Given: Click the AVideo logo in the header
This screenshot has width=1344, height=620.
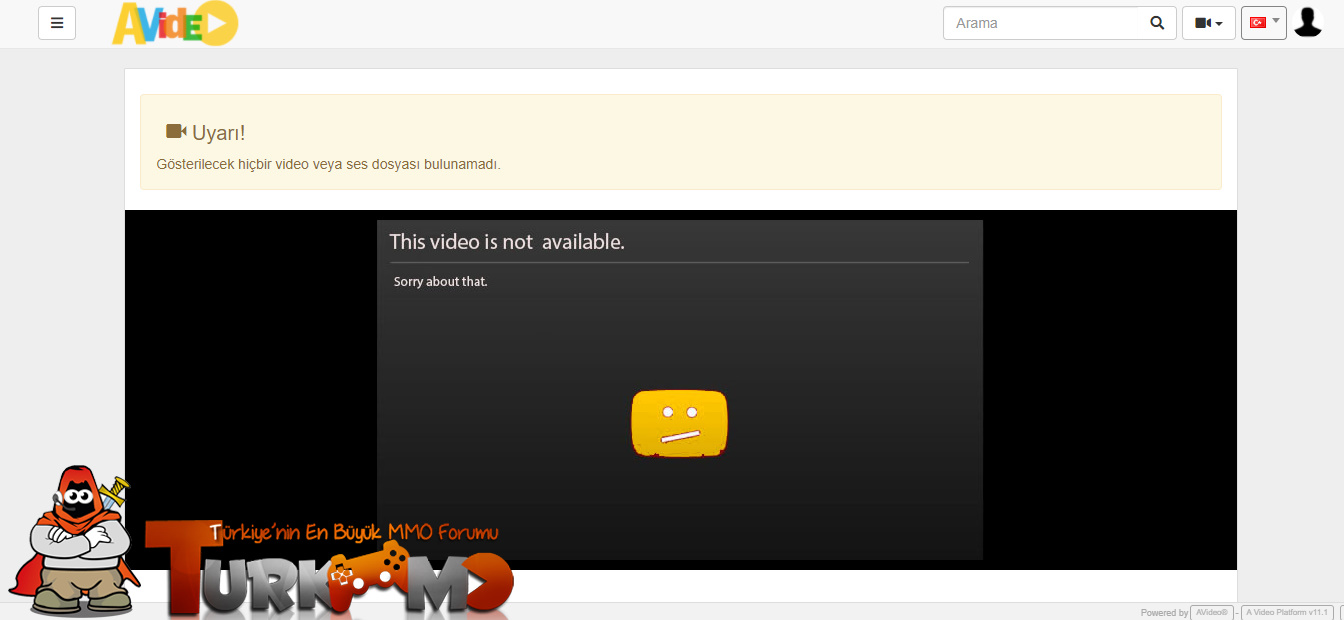Looking at the screenshot, I should pyautogui.click(x=175, y=23).
